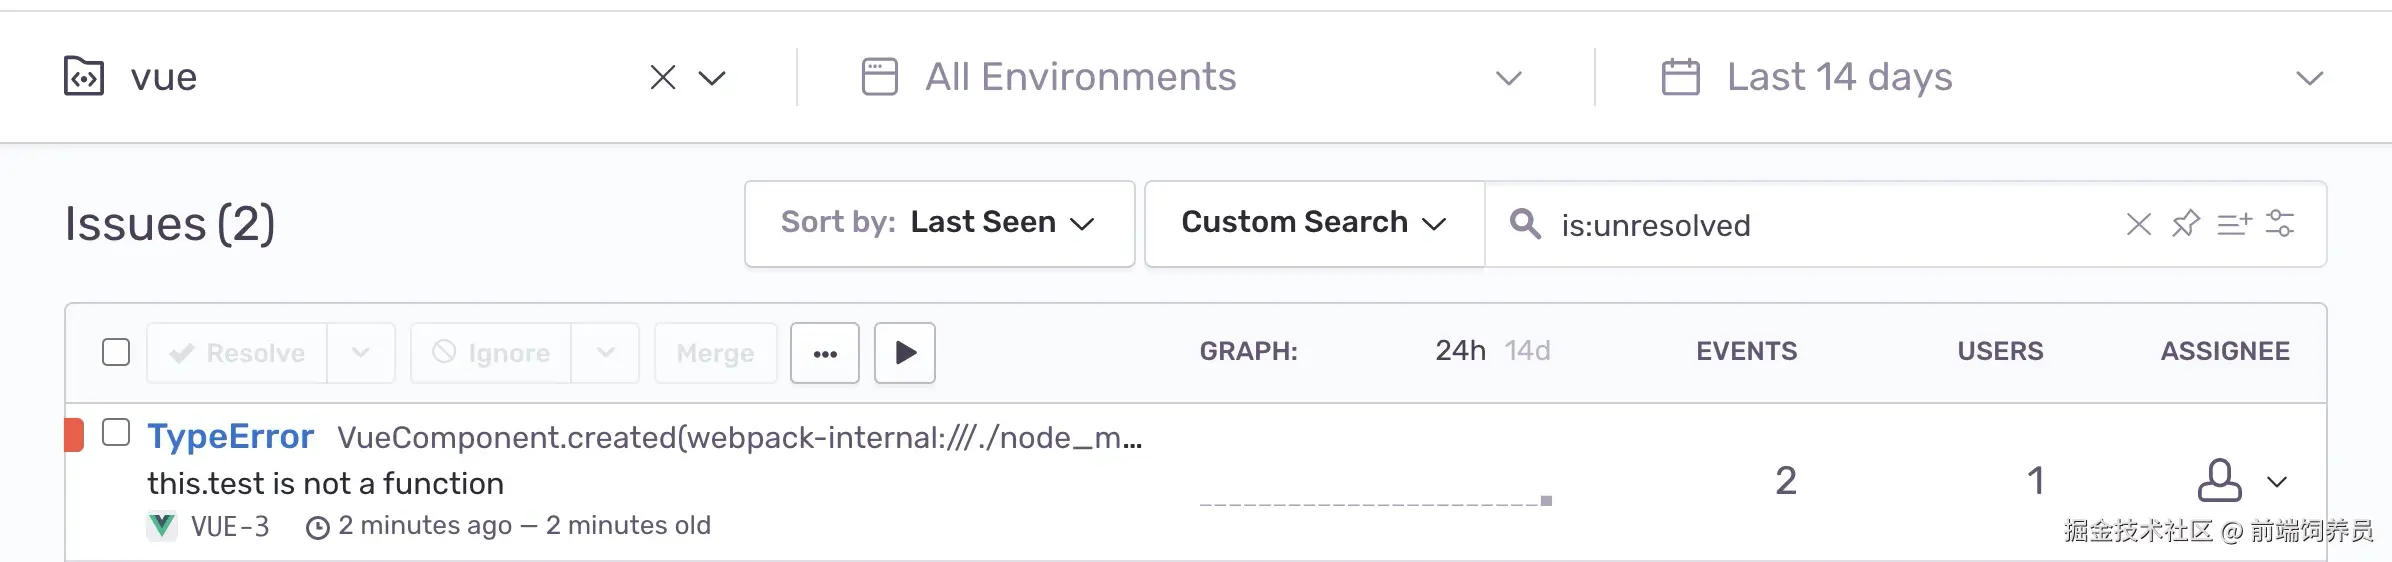This screenshot has height=562, width=2392.
Task: Toggle the select all issues checkbox
Action: 116,352
